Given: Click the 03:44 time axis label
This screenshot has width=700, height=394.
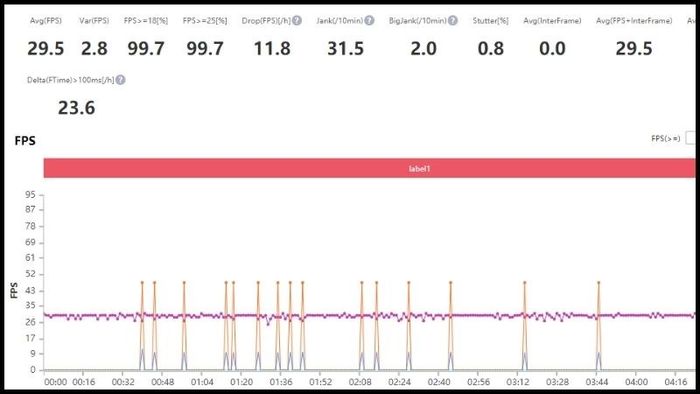Looking at the screenshot, I should [x=596, y=382].
